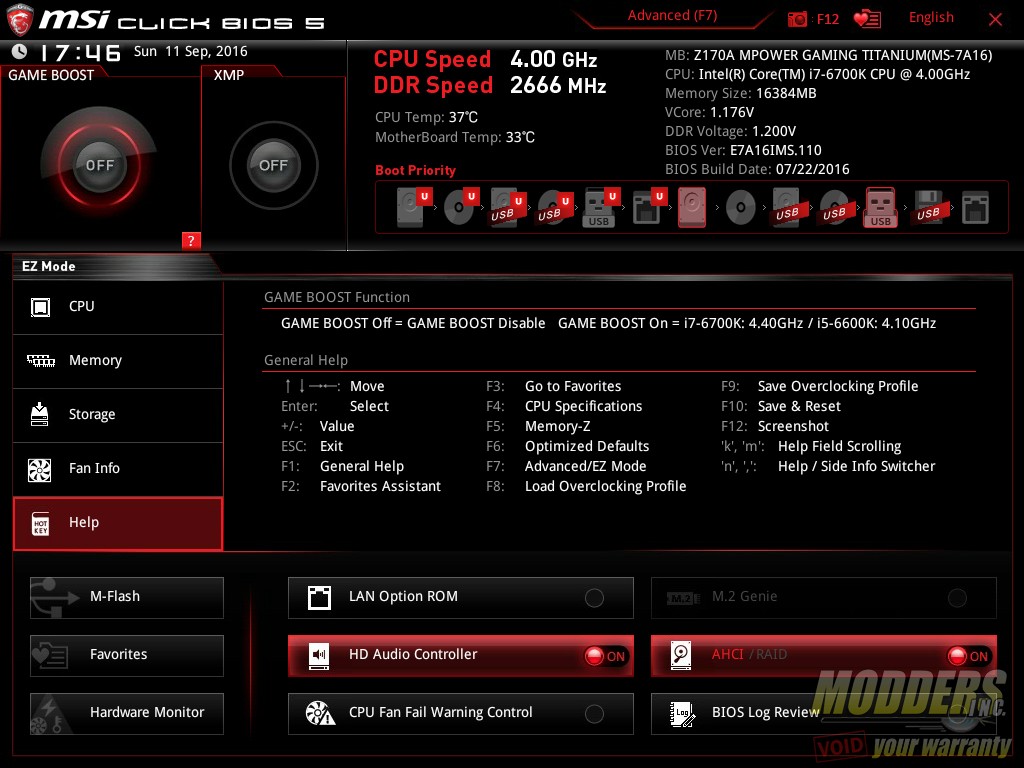This screenshot has width=1024, height=768.
Task: Click the BIOS Ver E7A16IMS.110 line
Action: point(743,150)
